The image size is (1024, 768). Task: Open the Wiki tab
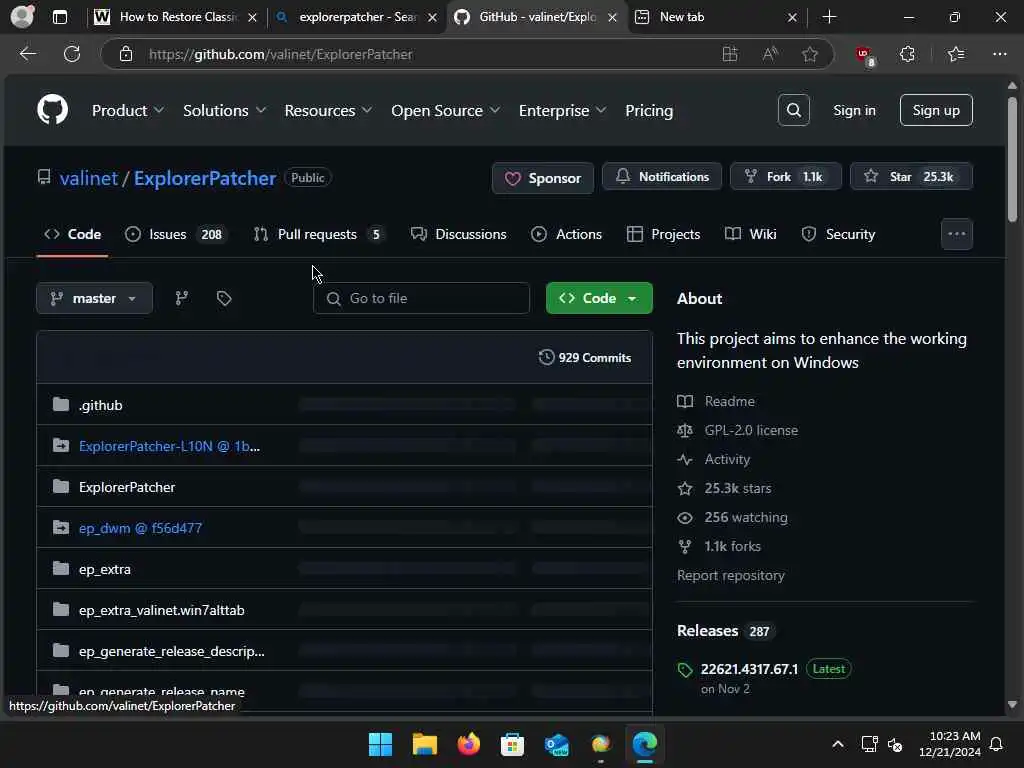[750, 234]
